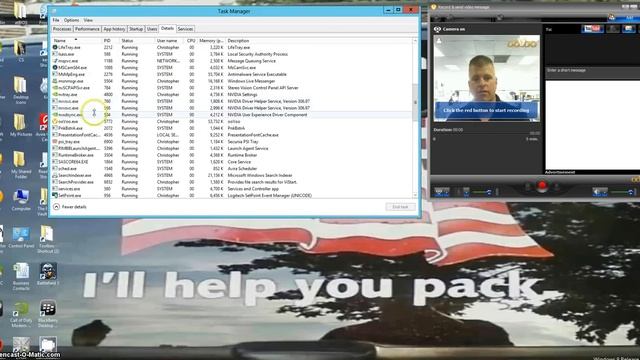Click the scroll-down arrow of the process list
The image size is (640, 360).
pyautogui.click(x=415, y=196)
